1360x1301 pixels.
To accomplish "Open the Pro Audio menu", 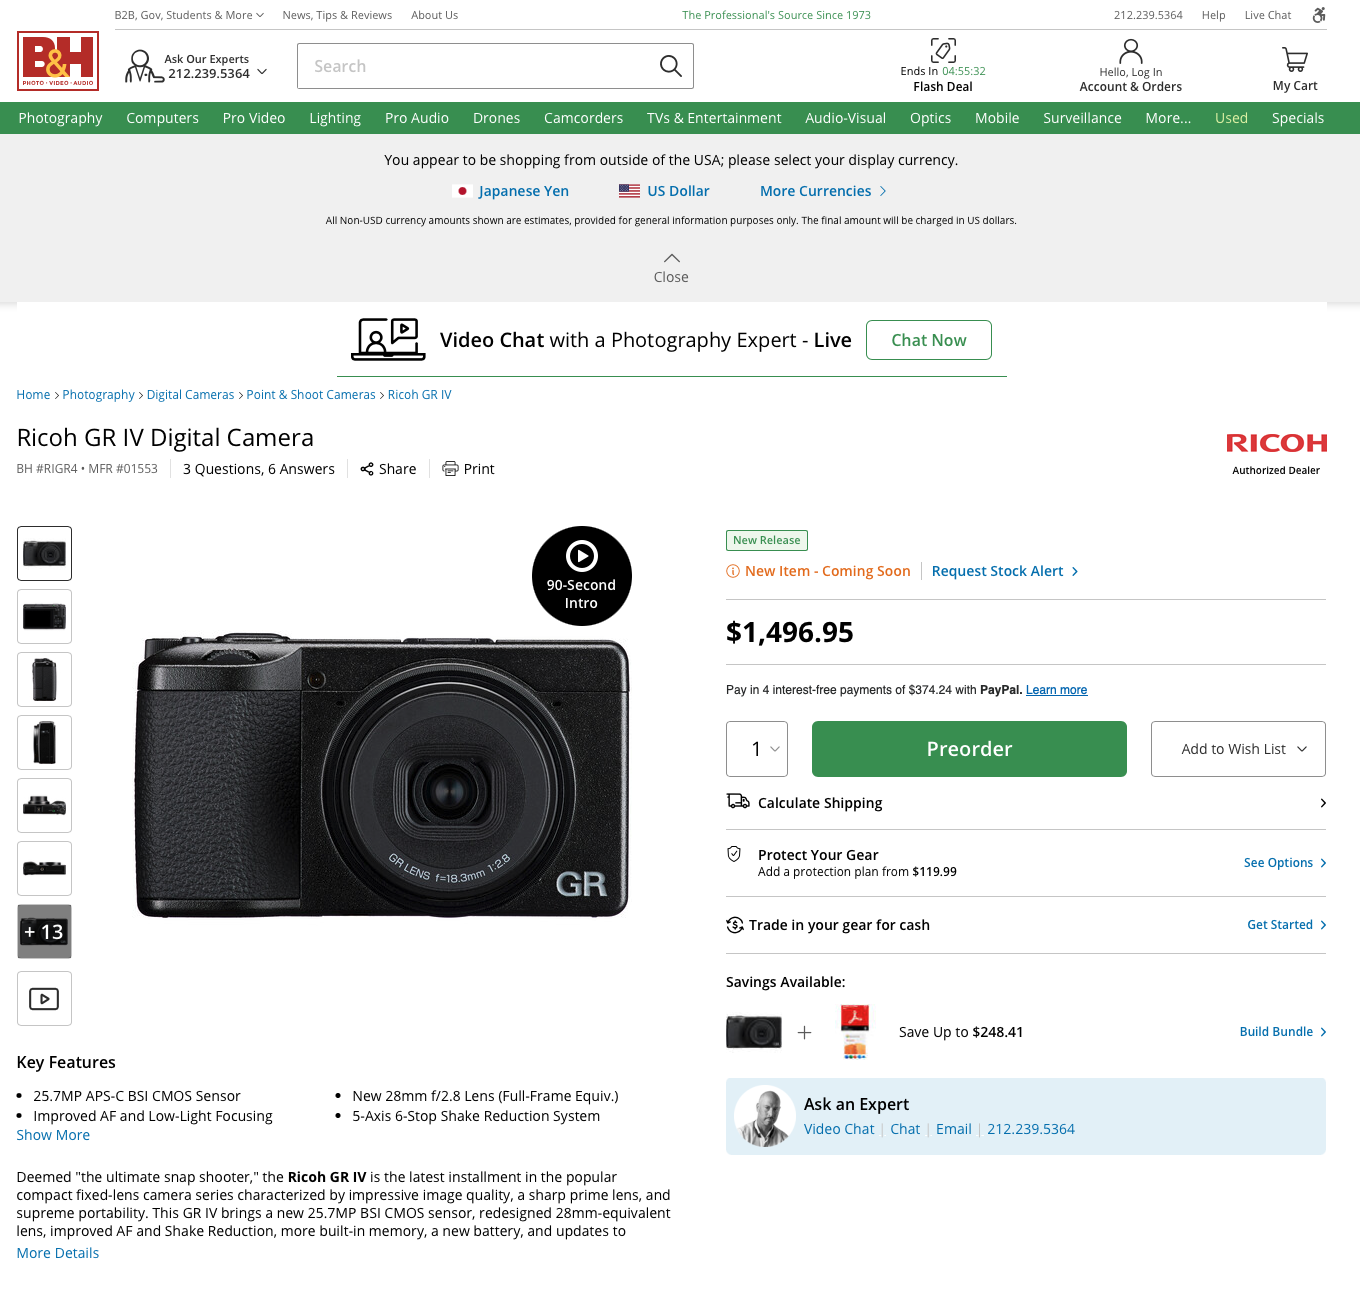I will point(417,118).
